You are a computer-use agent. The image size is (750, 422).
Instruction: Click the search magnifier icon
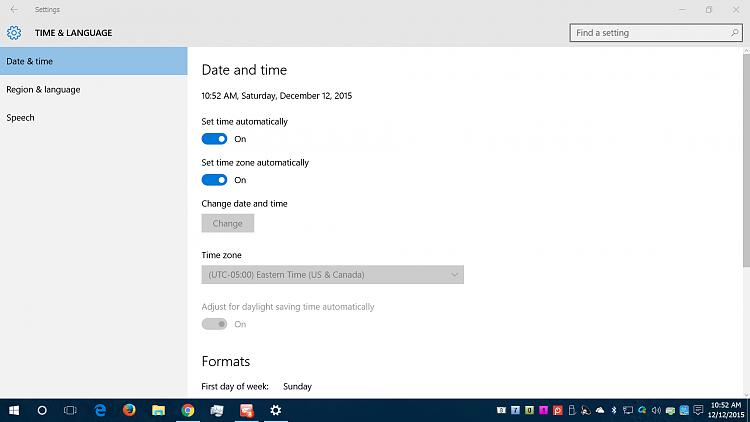734,33
